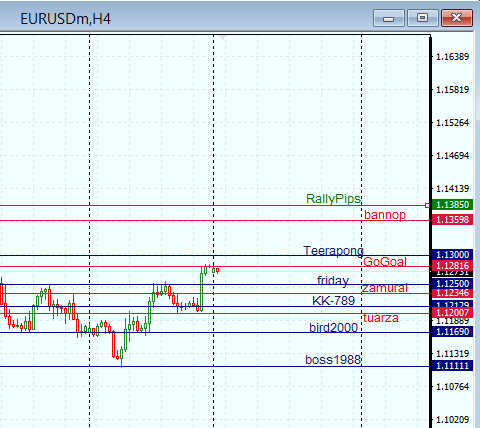480x428 pixels.
Task: Close the EURUSDm,H4 chart window
Action: 457,18
